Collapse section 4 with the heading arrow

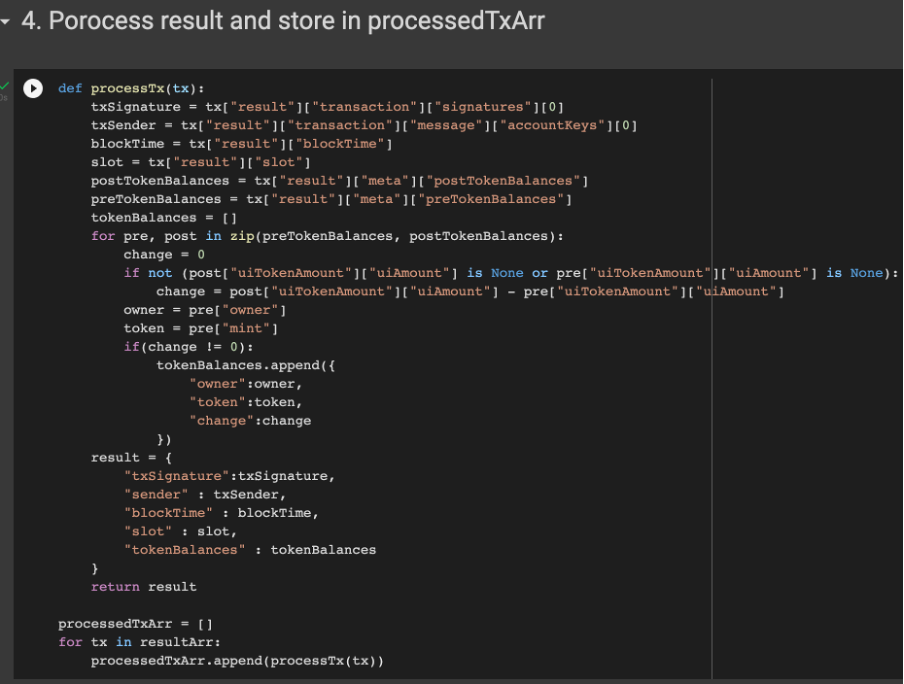coord(5,22)
